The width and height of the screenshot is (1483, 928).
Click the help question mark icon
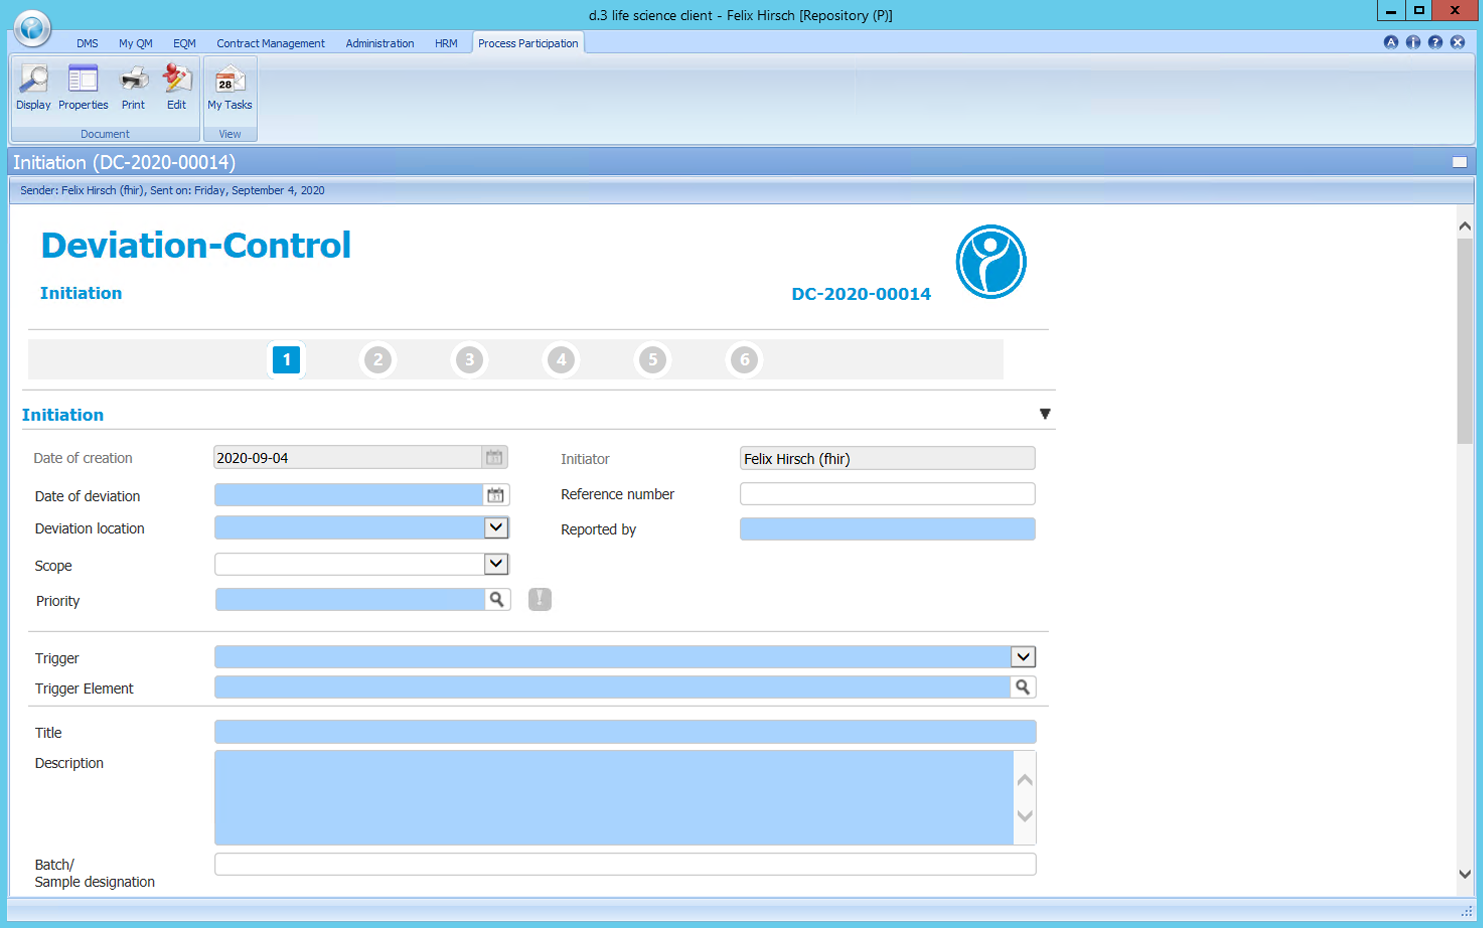point(1437,42)
